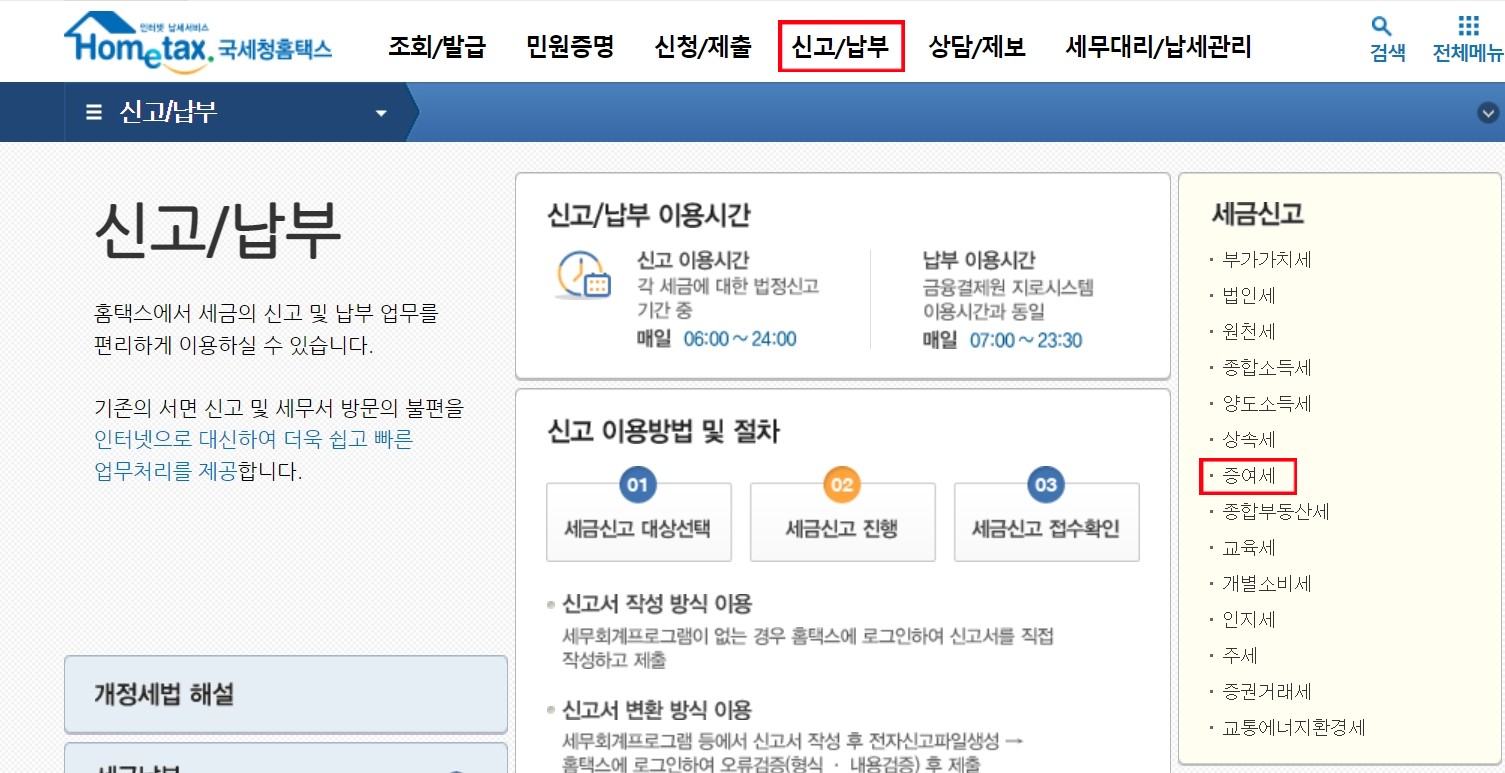
Task: Open the 민원증명 menu
Action: pyautogui.click(x=570, y=46)
